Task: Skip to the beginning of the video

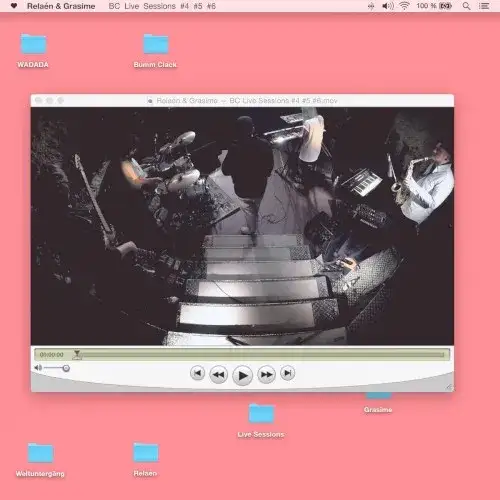Action: pyautogui.click(x=197, y=373)
